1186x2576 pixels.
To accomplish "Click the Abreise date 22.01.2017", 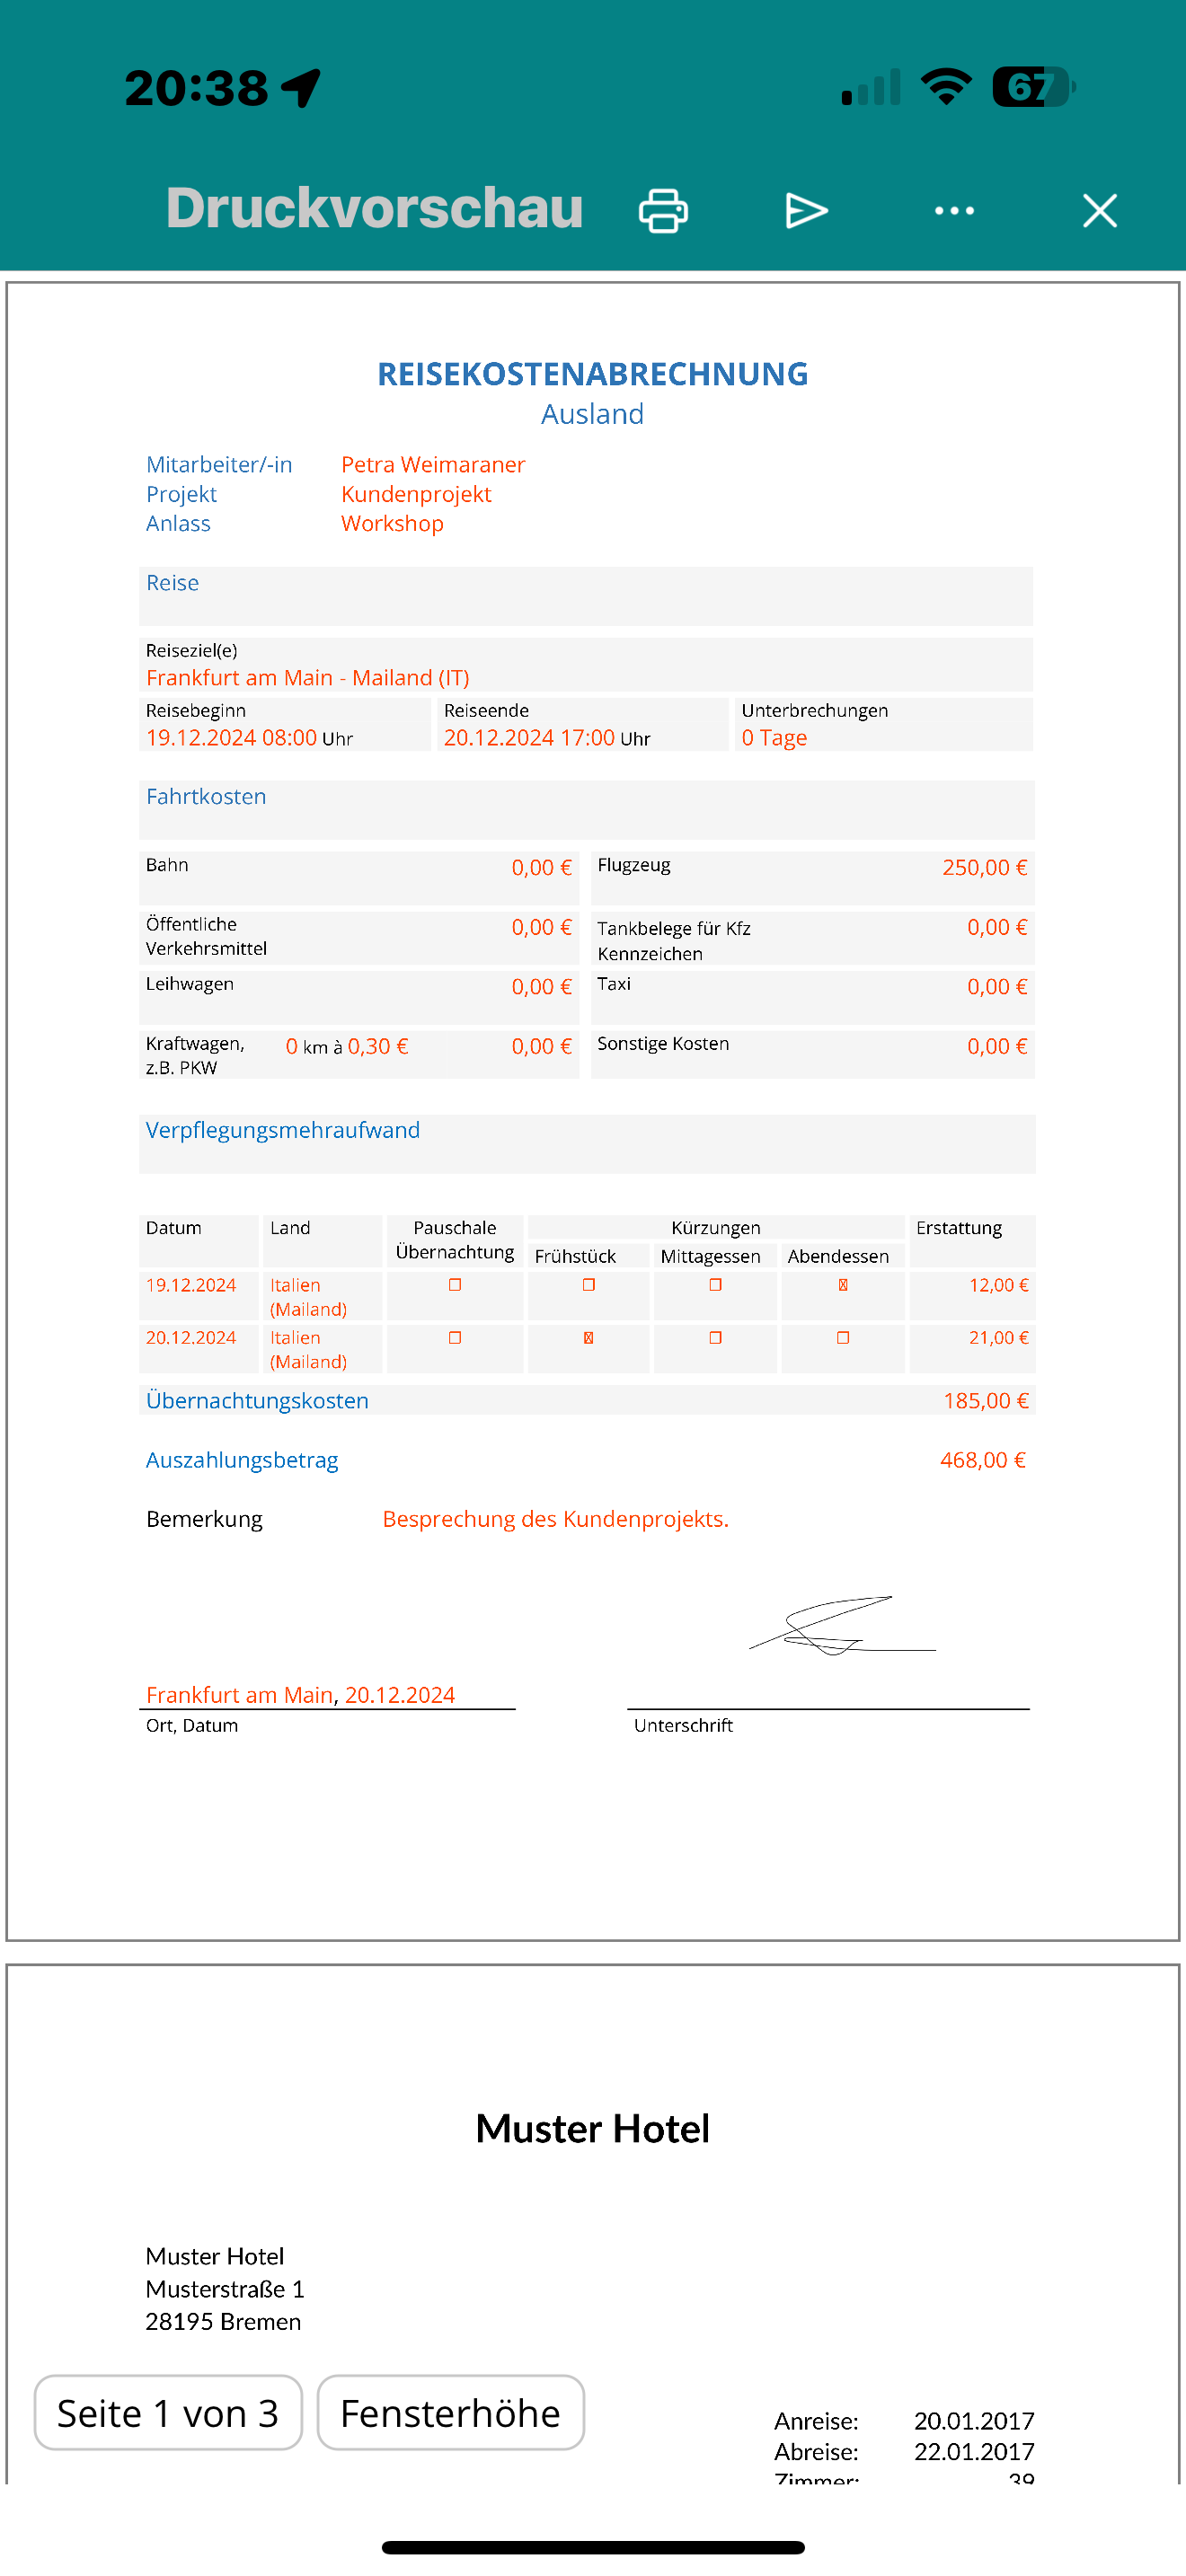I will 974,2451.
